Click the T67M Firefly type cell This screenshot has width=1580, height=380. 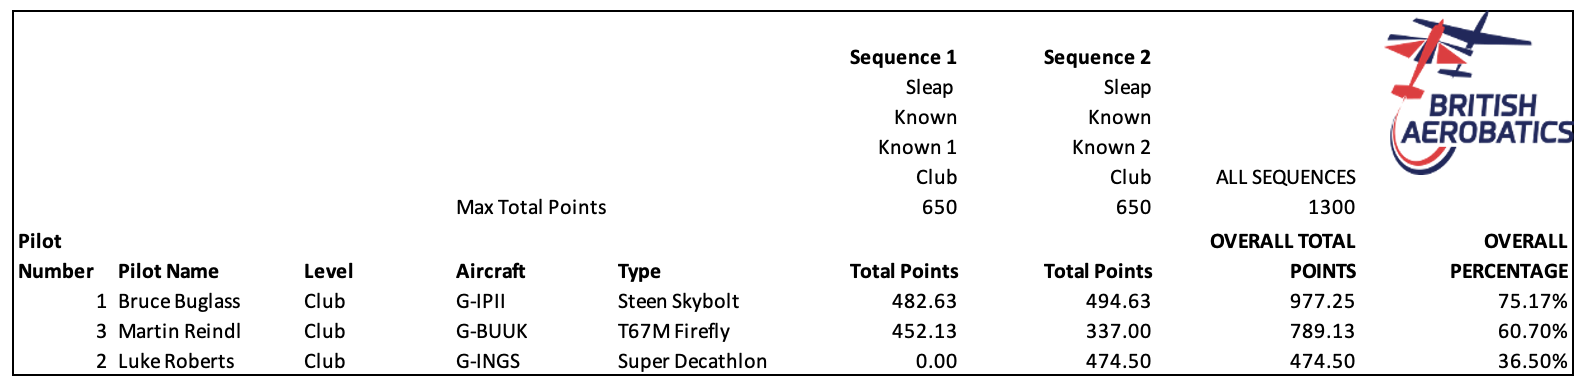[x=673, y=331]
